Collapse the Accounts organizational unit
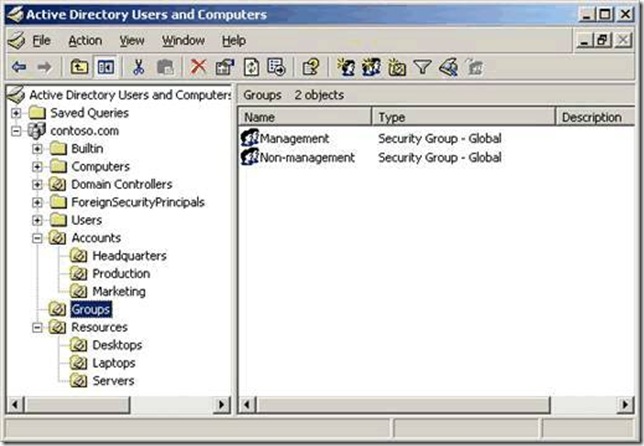The height and width of the screenshot is (446, 644). 37,238
